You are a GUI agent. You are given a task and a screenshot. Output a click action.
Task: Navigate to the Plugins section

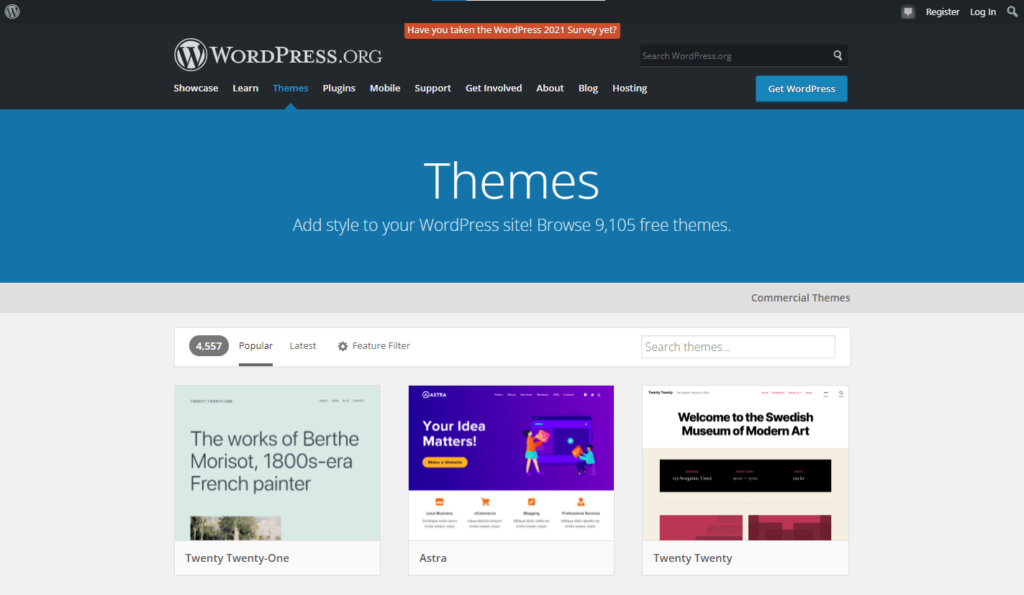338,88
